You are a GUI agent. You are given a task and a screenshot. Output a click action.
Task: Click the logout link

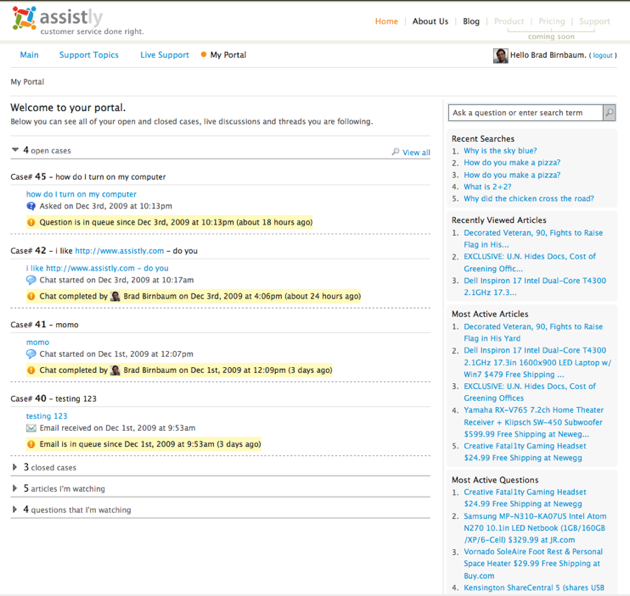603,56
